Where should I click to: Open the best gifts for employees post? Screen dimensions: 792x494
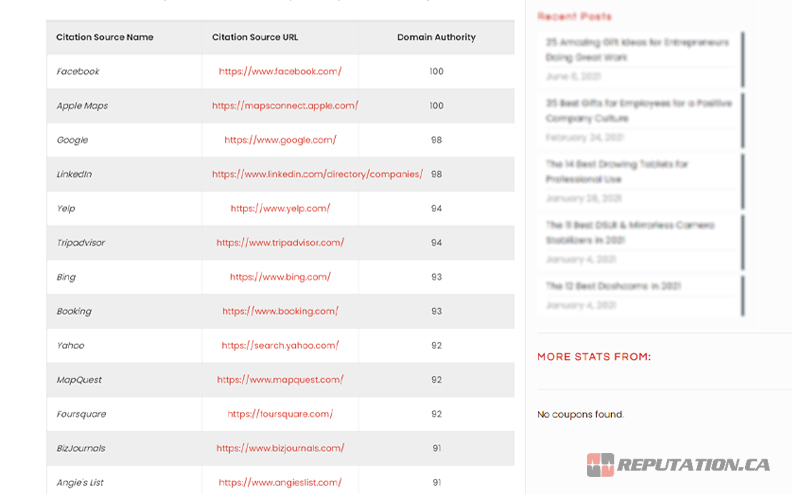pyautogui.click(x=638, y=110)
